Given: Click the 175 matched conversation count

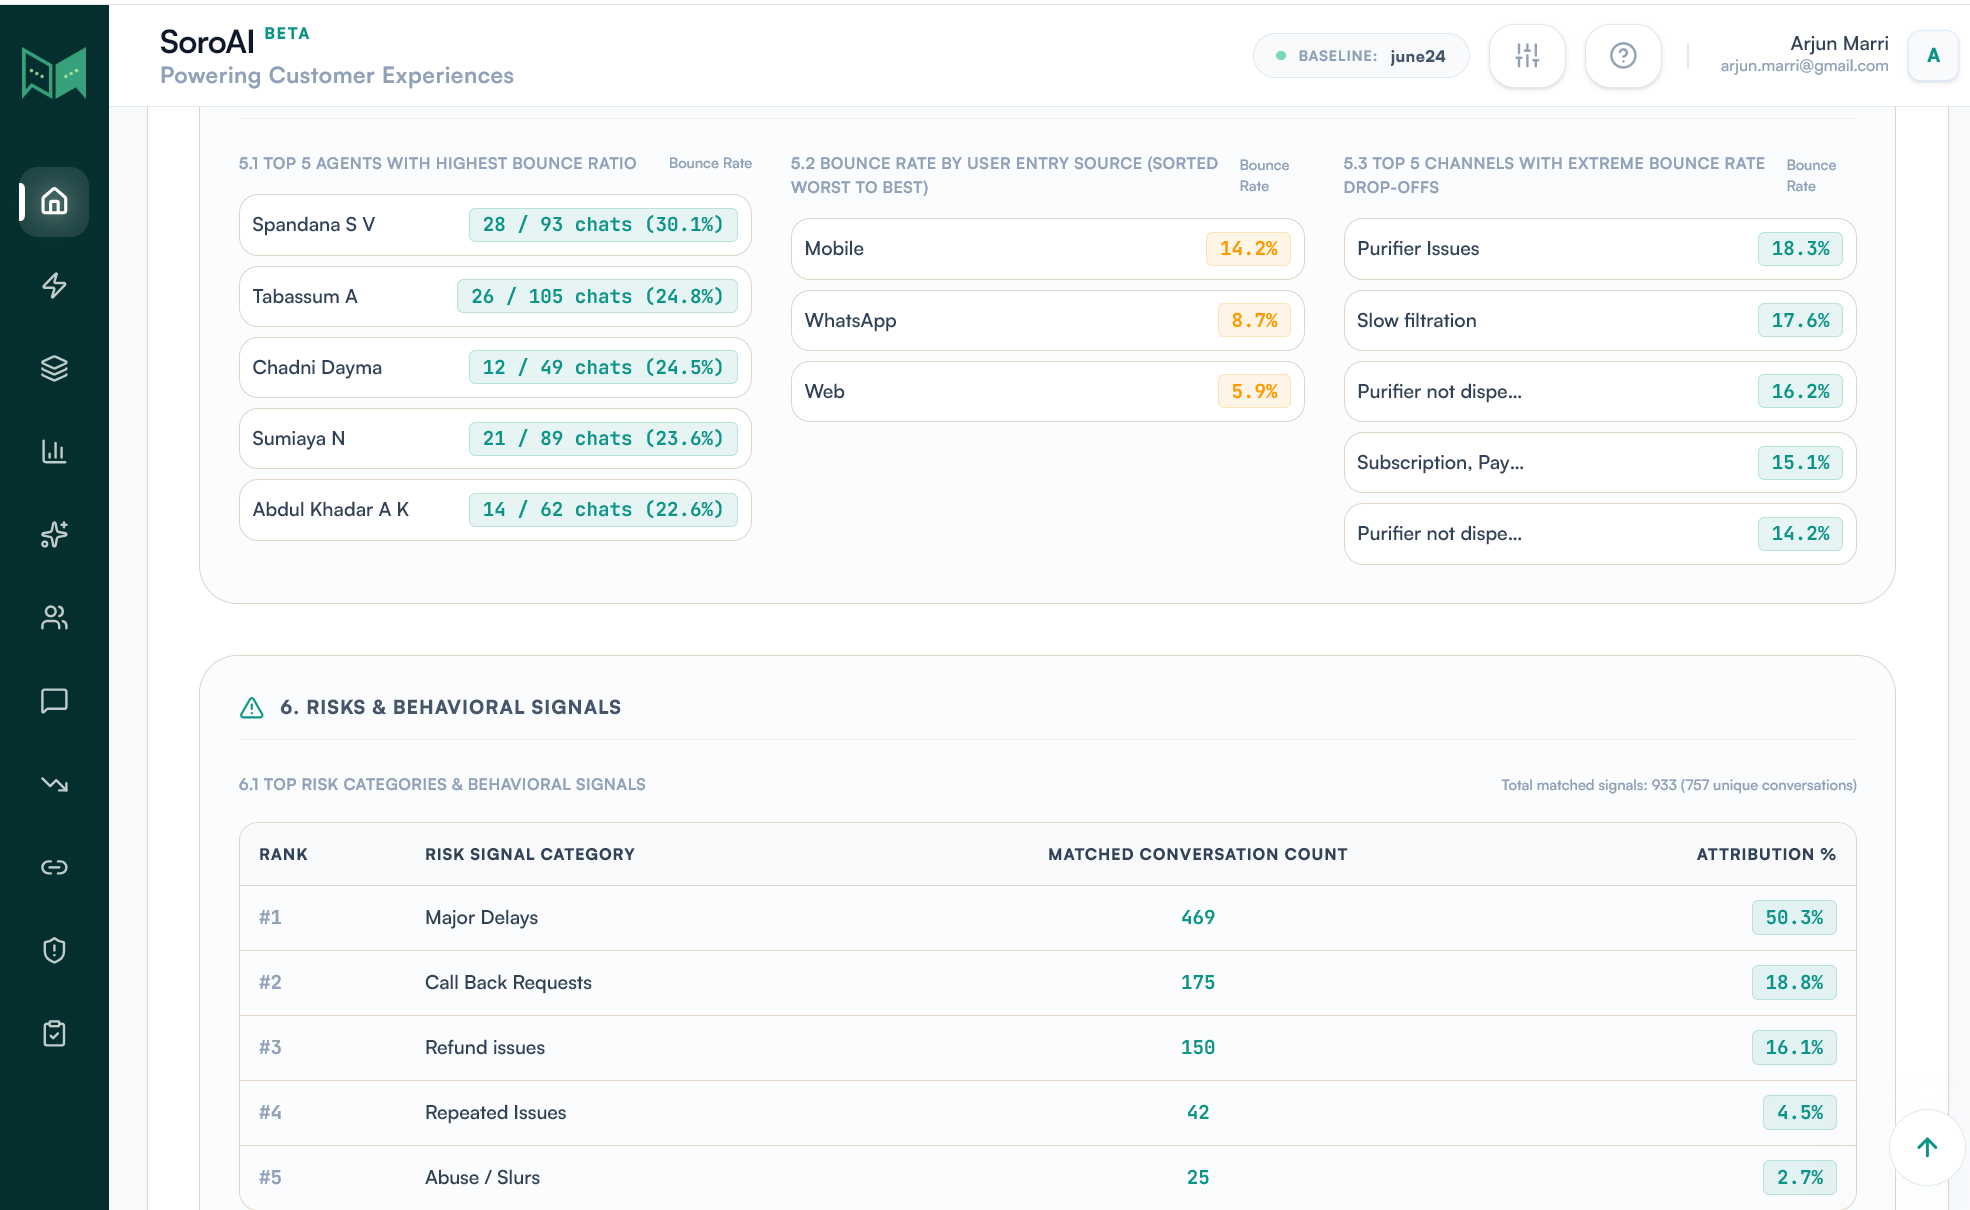Looking at the screenshot, I should point(1198,983).
